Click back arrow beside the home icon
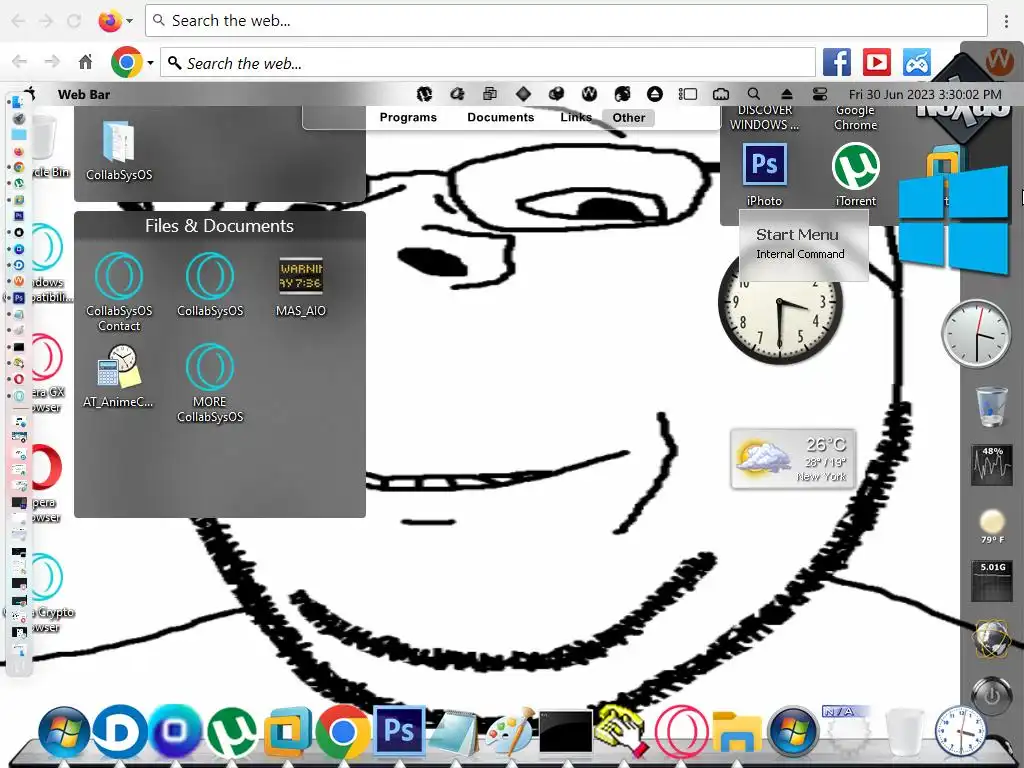The image size is (1024, 768). tap(20, 62)
